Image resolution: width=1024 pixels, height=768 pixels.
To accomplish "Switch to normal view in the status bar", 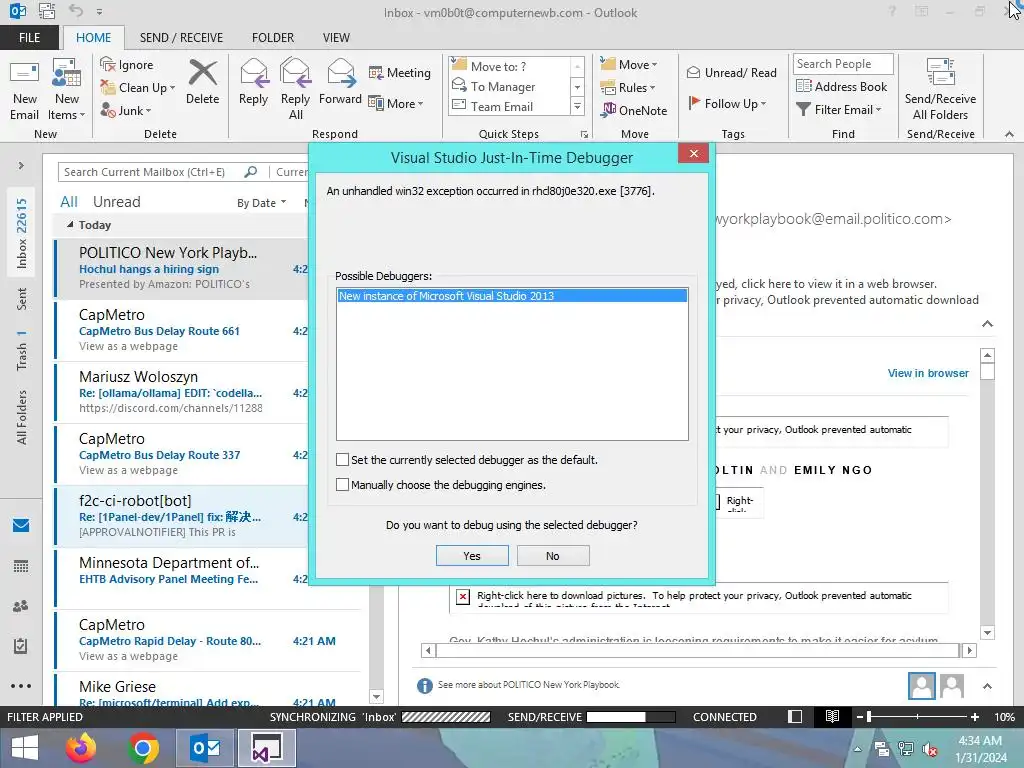I will tap(795, 716).
